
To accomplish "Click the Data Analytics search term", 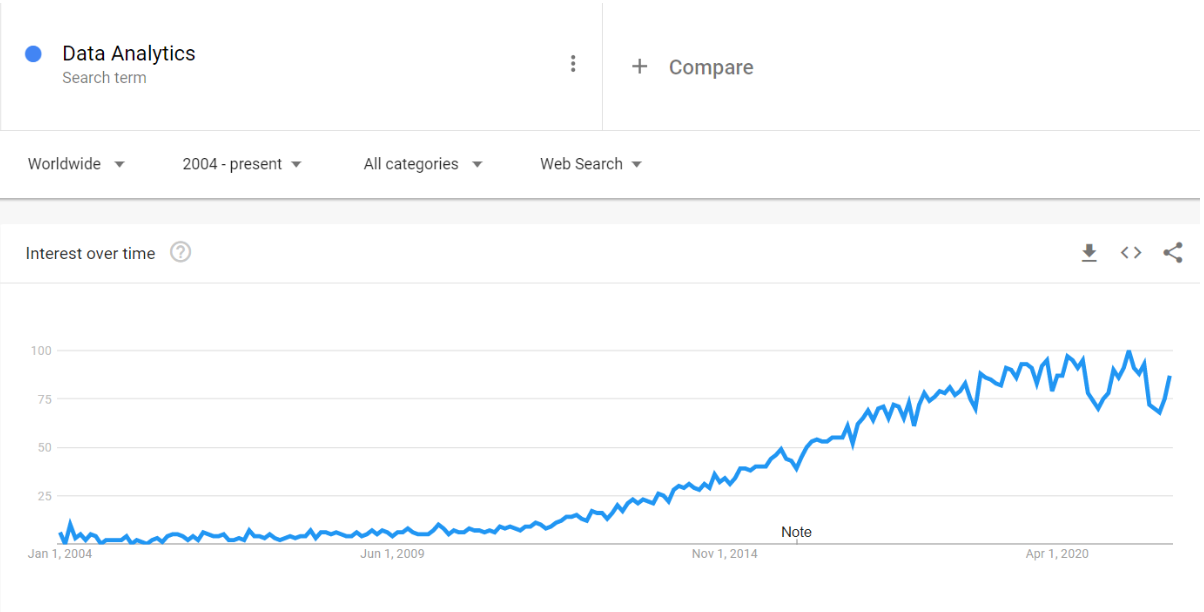I will coord(129,54).
